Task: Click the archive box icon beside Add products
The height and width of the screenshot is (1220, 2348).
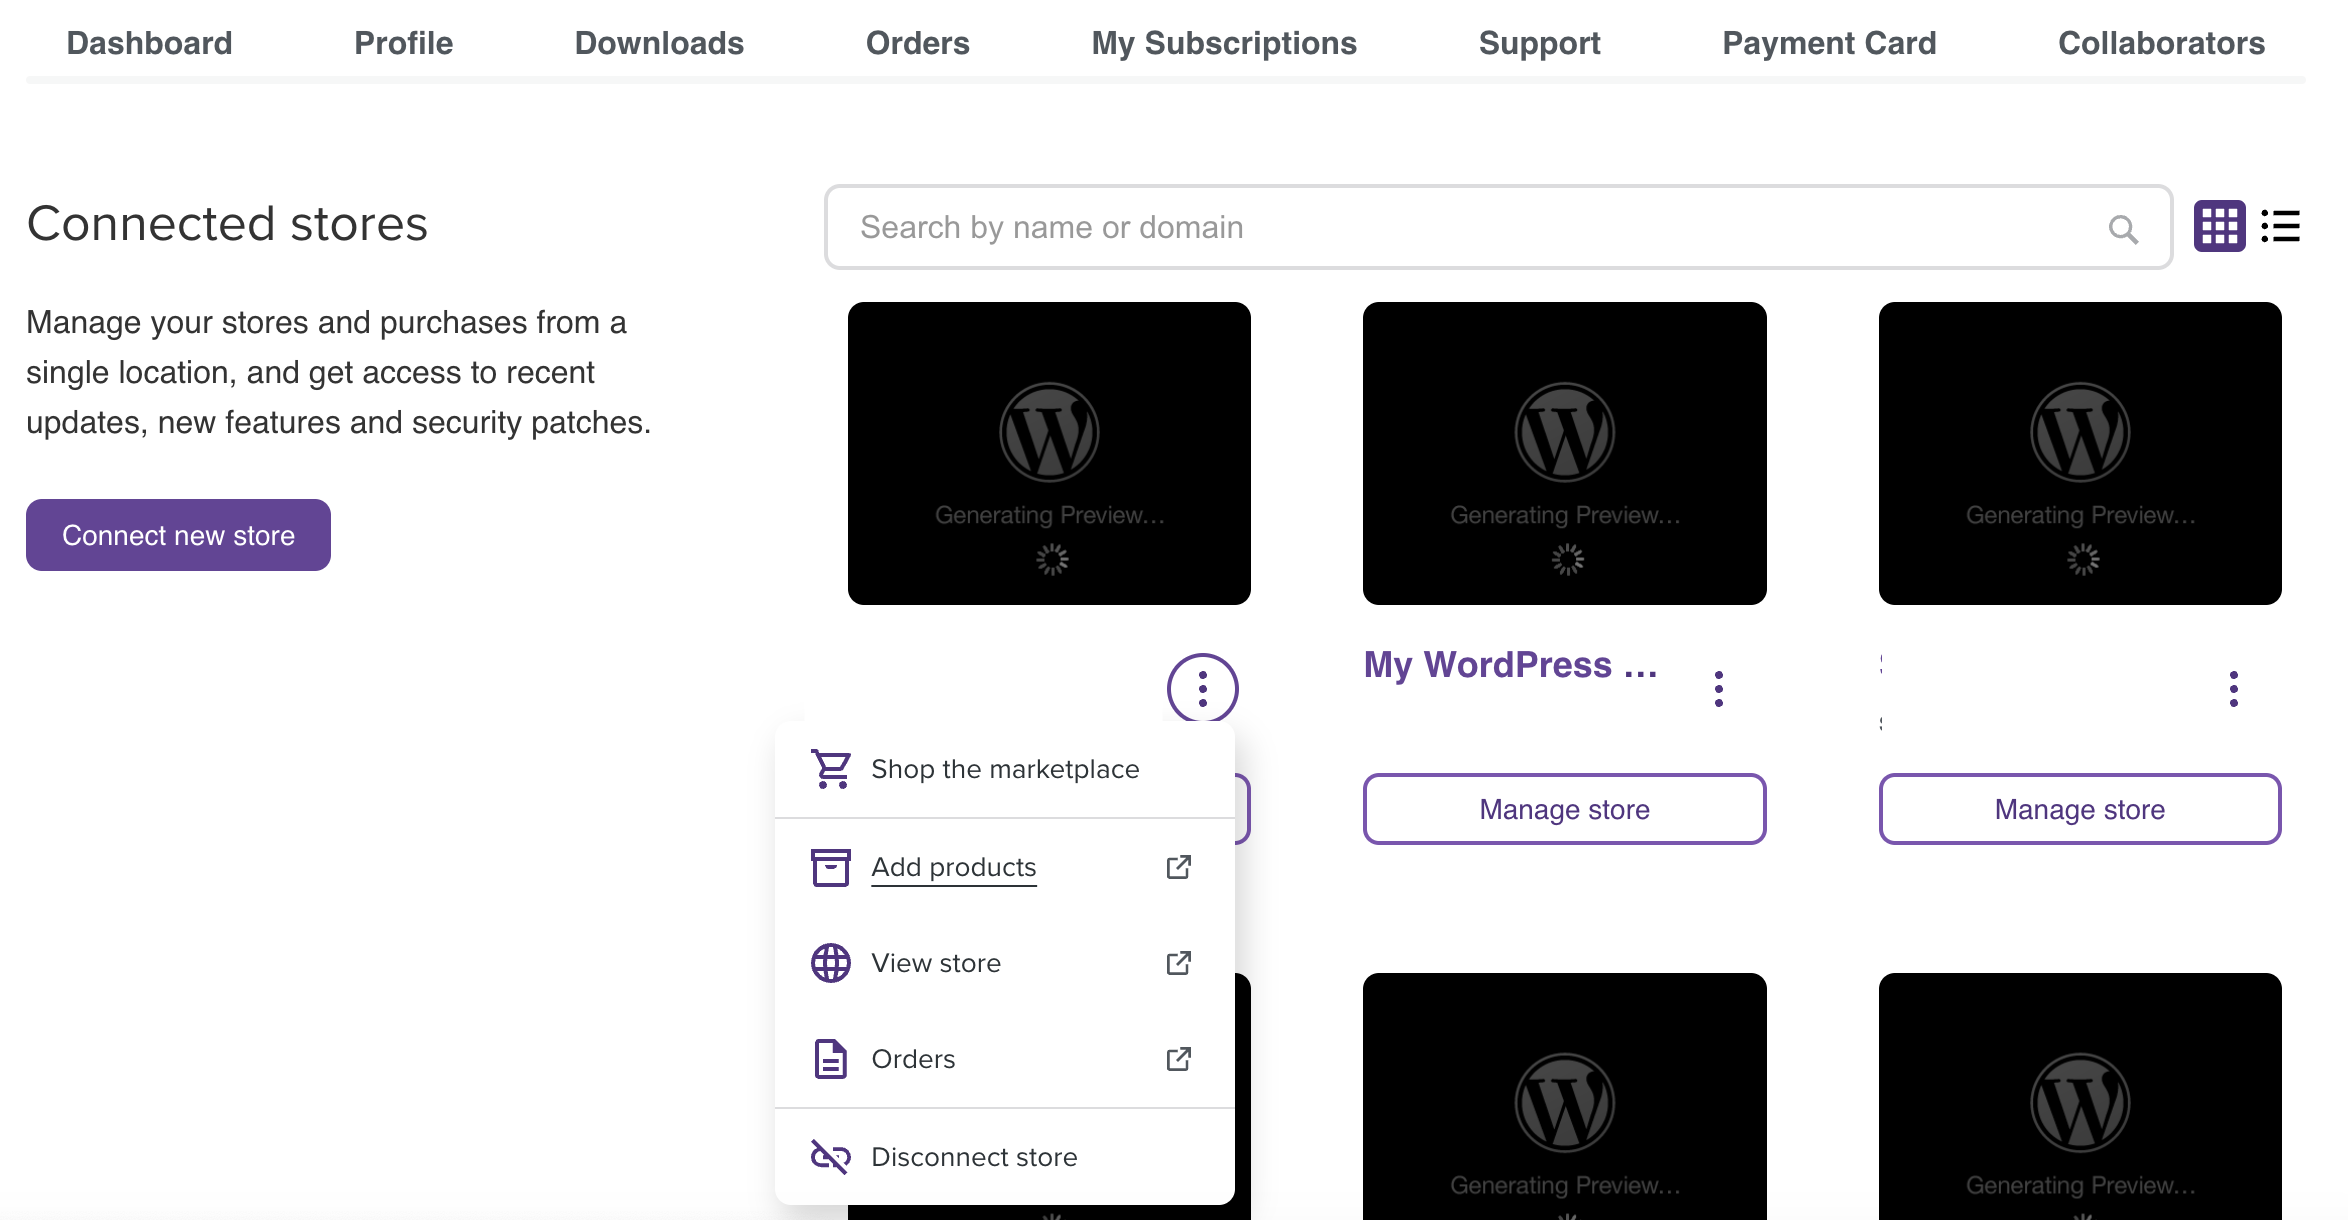Action: (x=829, y=866)
